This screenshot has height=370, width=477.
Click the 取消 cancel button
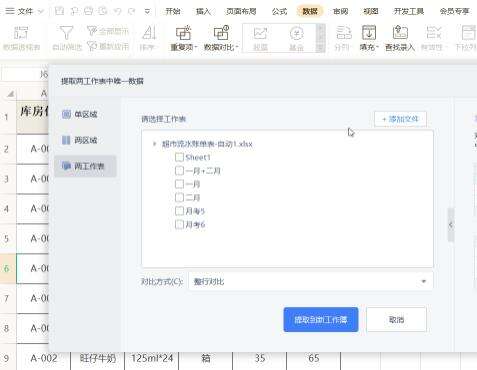tap(396, 320)
